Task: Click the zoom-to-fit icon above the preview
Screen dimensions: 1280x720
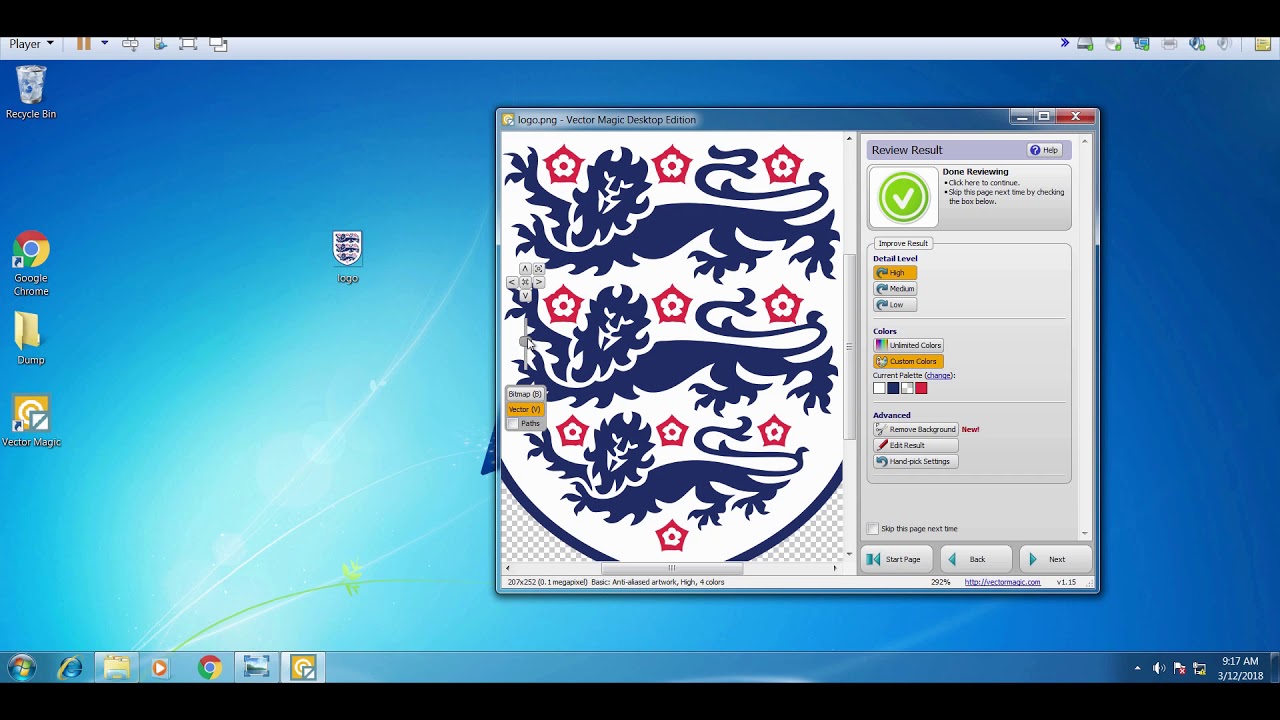Action: (538, 268)
